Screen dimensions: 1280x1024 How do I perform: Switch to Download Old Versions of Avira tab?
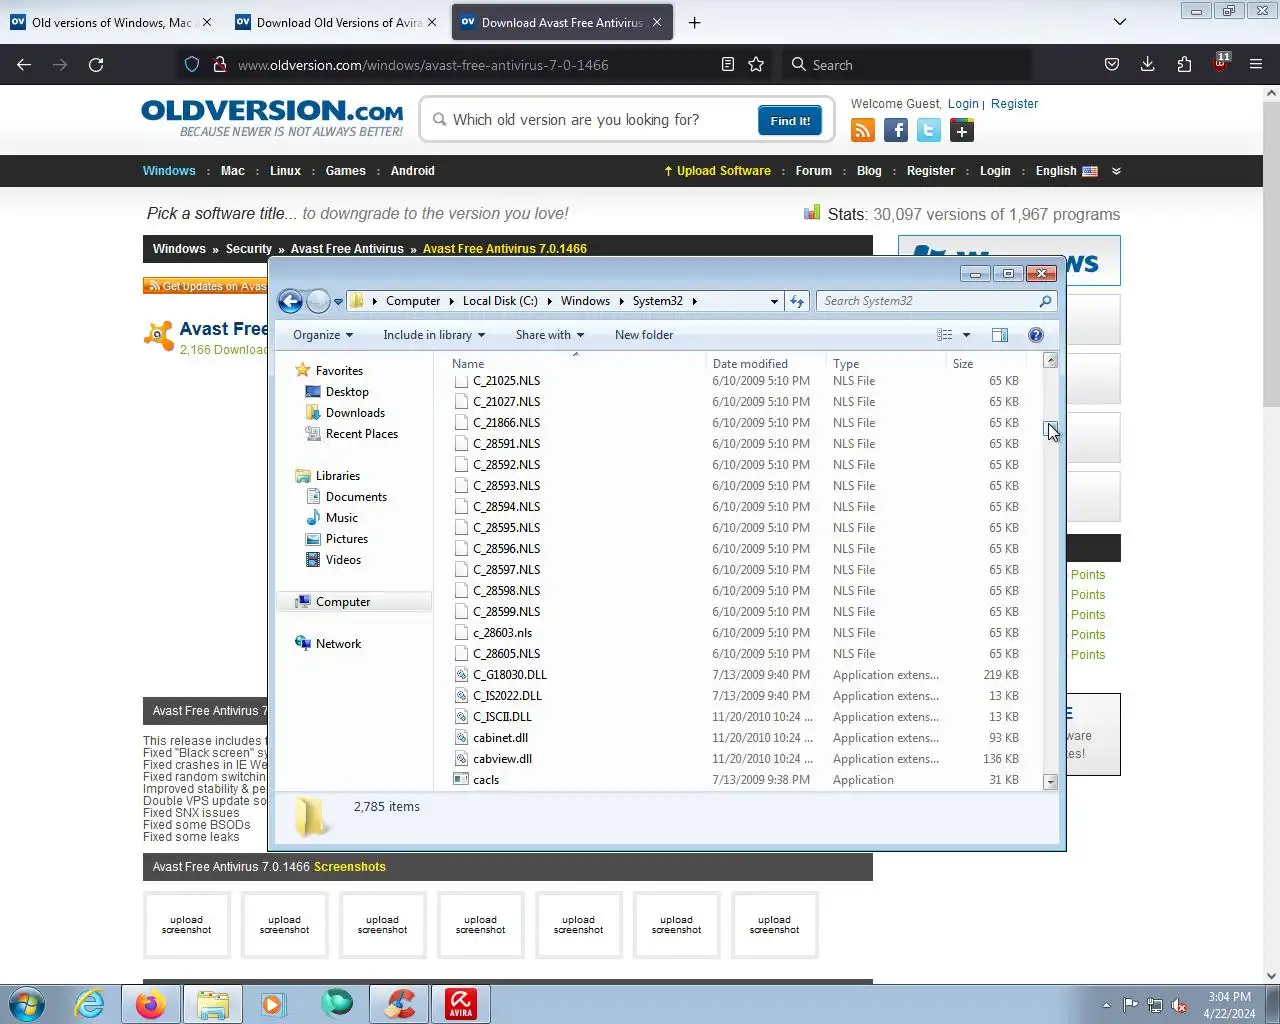point(338,22)
